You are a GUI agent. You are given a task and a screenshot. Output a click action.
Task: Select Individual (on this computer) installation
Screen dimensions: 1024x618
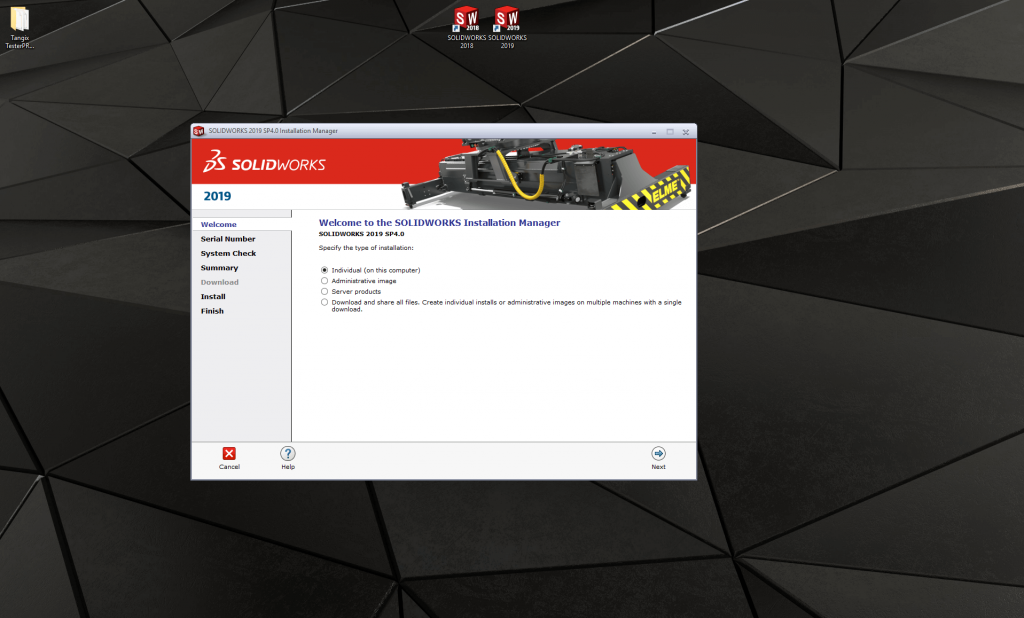[x=323, y=270]
